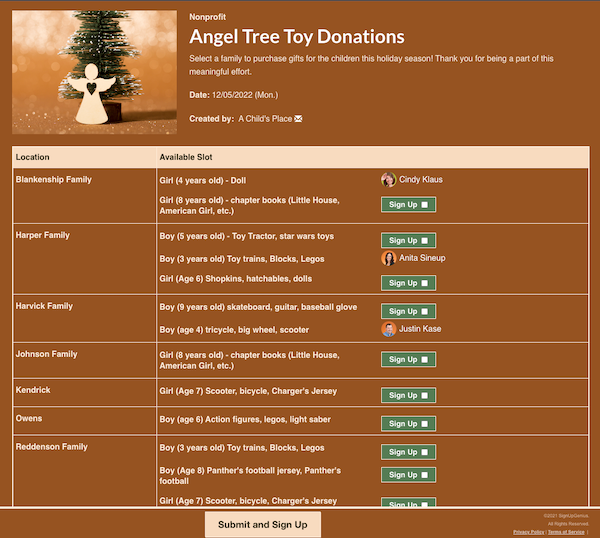
Task: Click the Location column header
Action: point(33,157)
